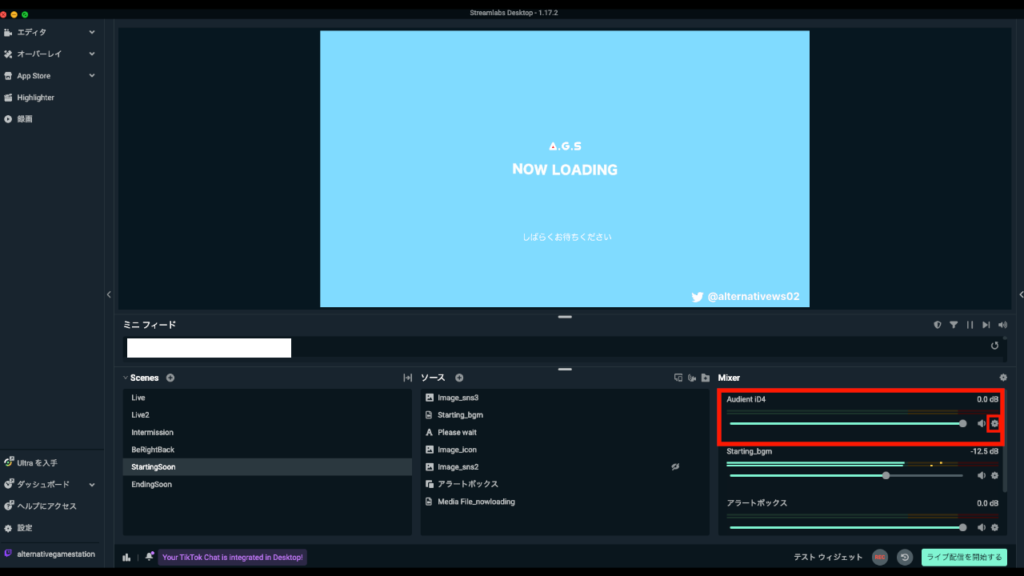The width and height of the screenshot is (1024, 576).
Task: Mute the Audient iD4 audio source
Action: click(981, 424)
